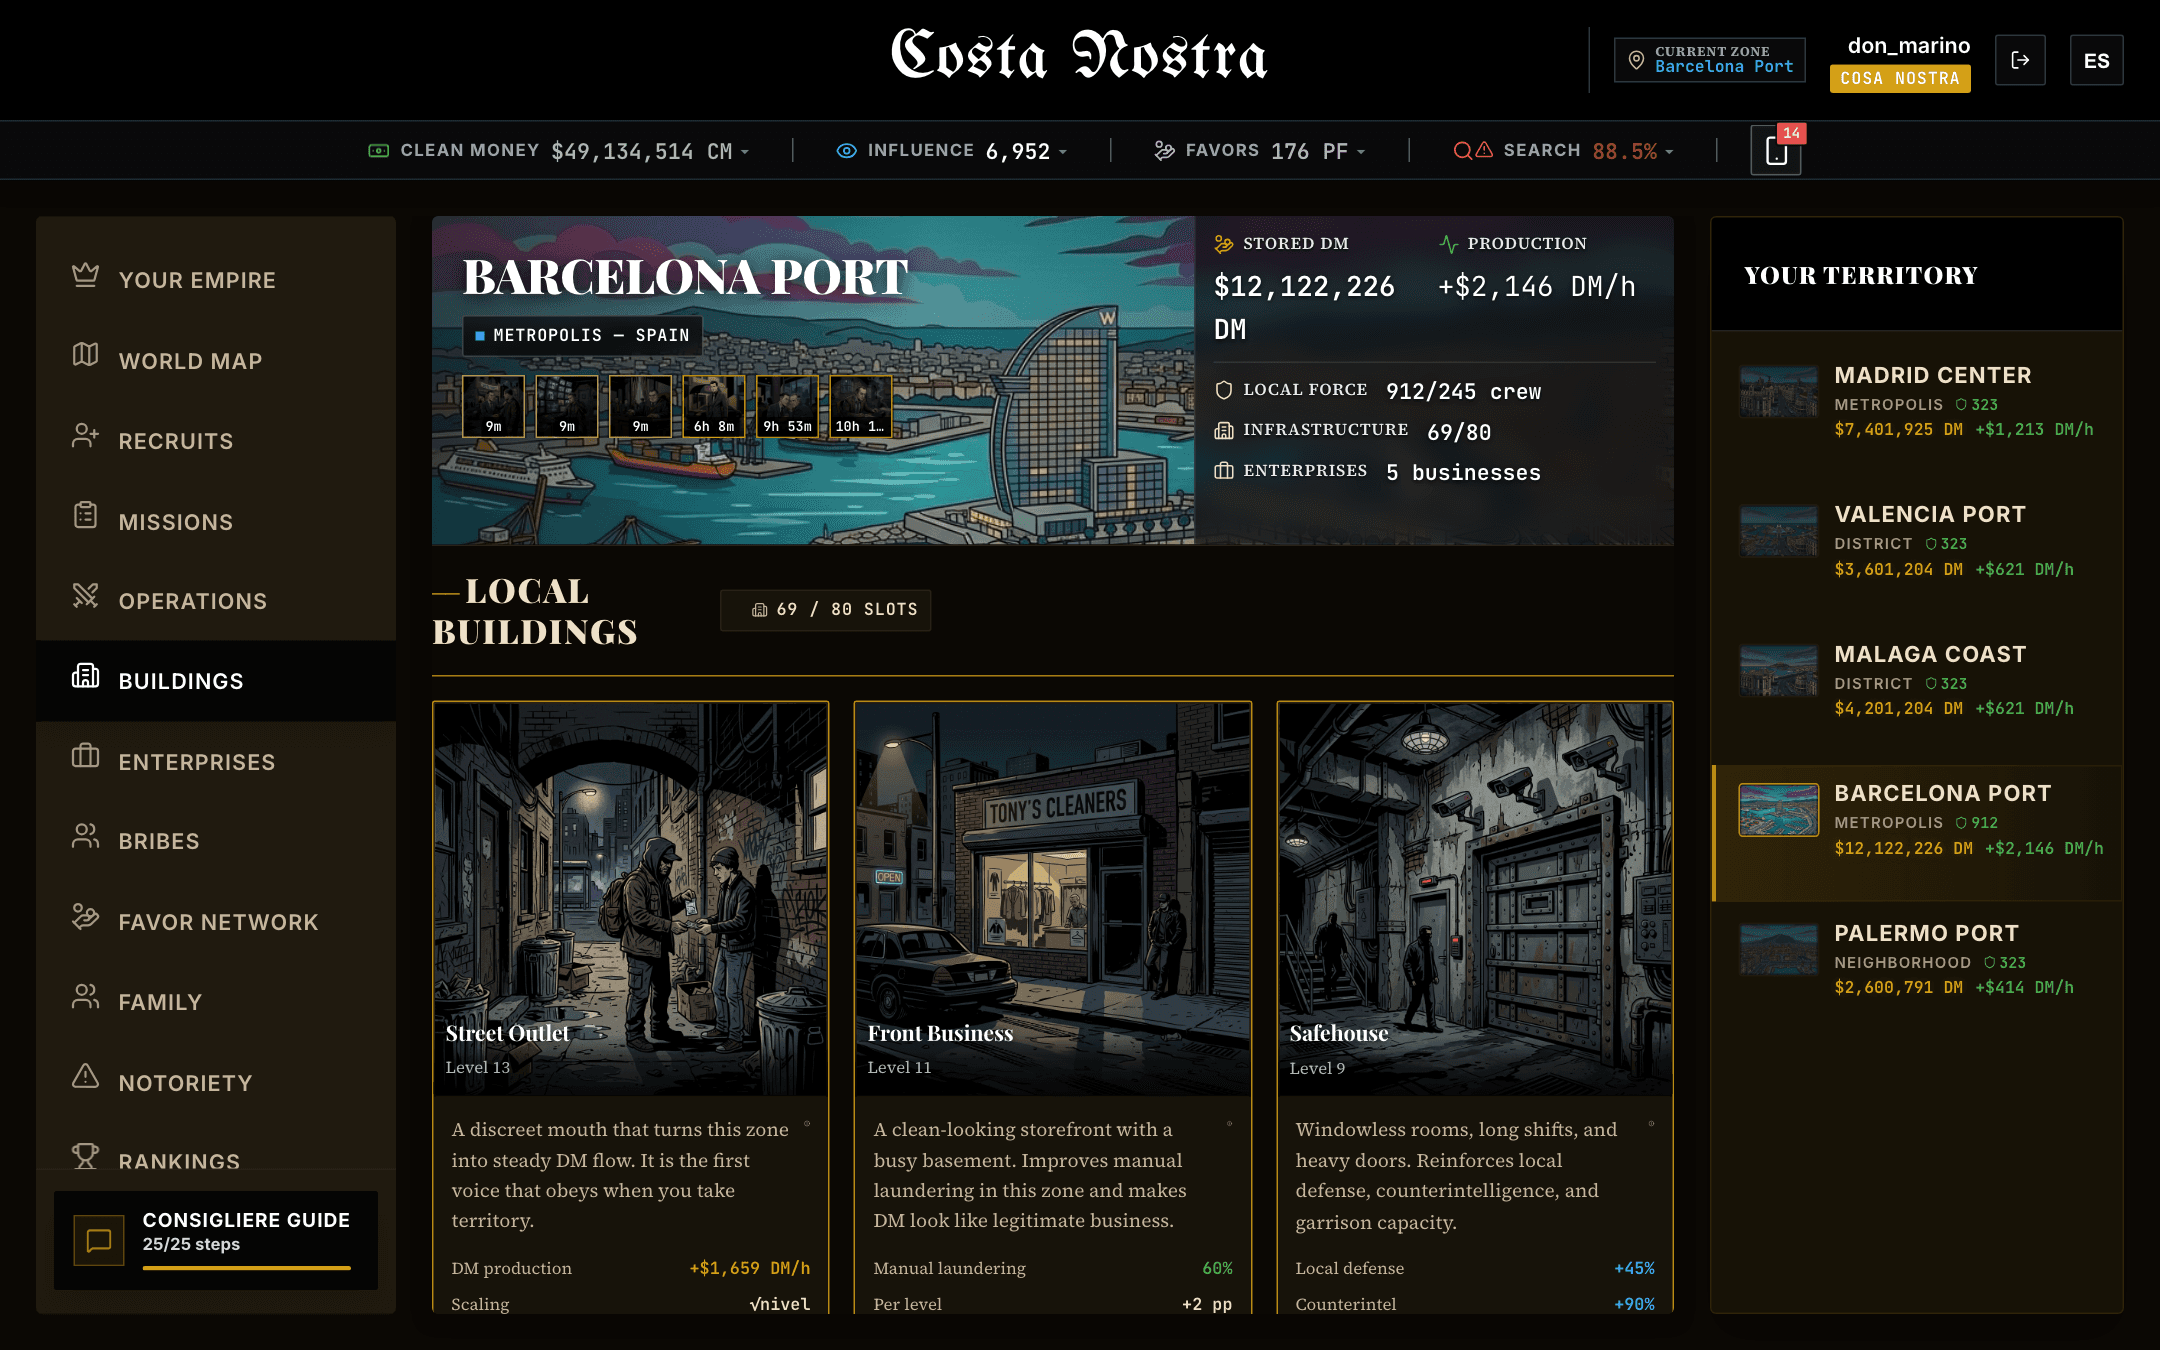
Task: Open the phone notifications icon with badge 14
Action: (x=1776, y=151)
